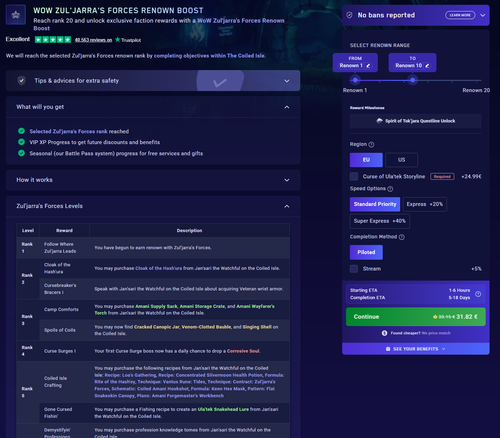The width and height of the screenshot is (500, 438).
Task: Click the pencil icon next to Renown 10
Action: tap(427, 66)
